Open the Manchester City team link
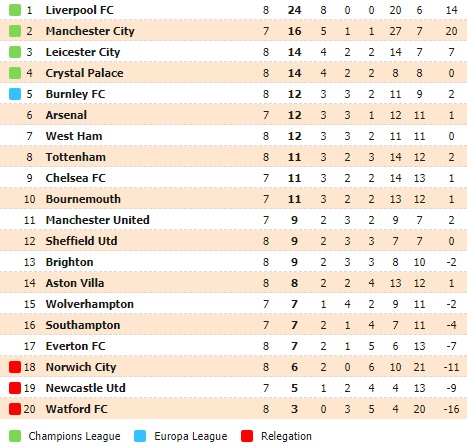The width and height of the screenshot is (467, 448). (x=90, y=31)
